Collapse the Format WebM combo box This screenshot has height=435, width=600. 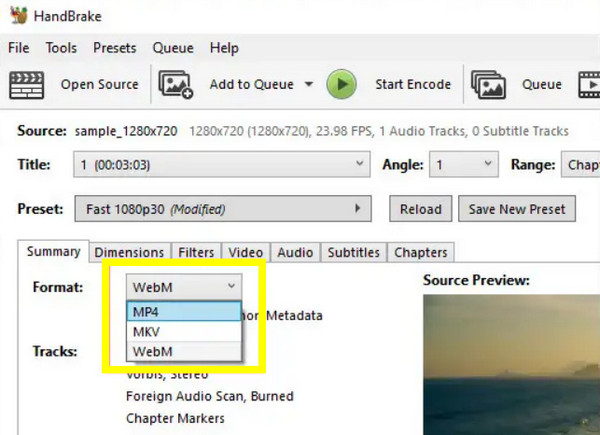click(x=184, y=287)
